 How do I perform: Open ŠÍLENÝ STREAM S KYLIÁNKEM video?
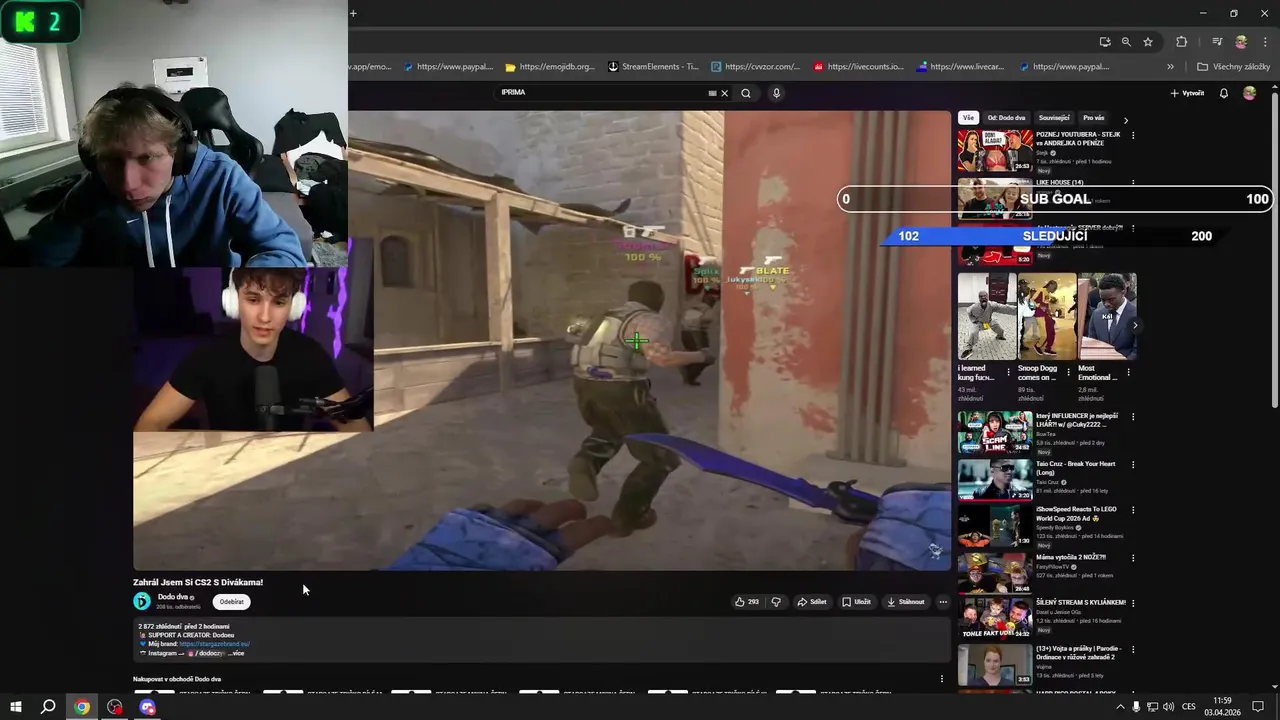tap(995, 619)
